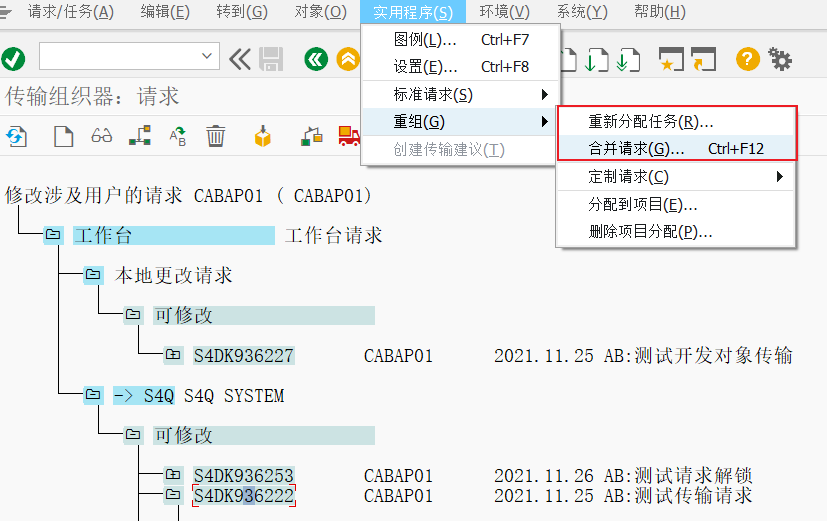Collapse the command field with double chevron
827x521 pixels.
tap(240, 59)
